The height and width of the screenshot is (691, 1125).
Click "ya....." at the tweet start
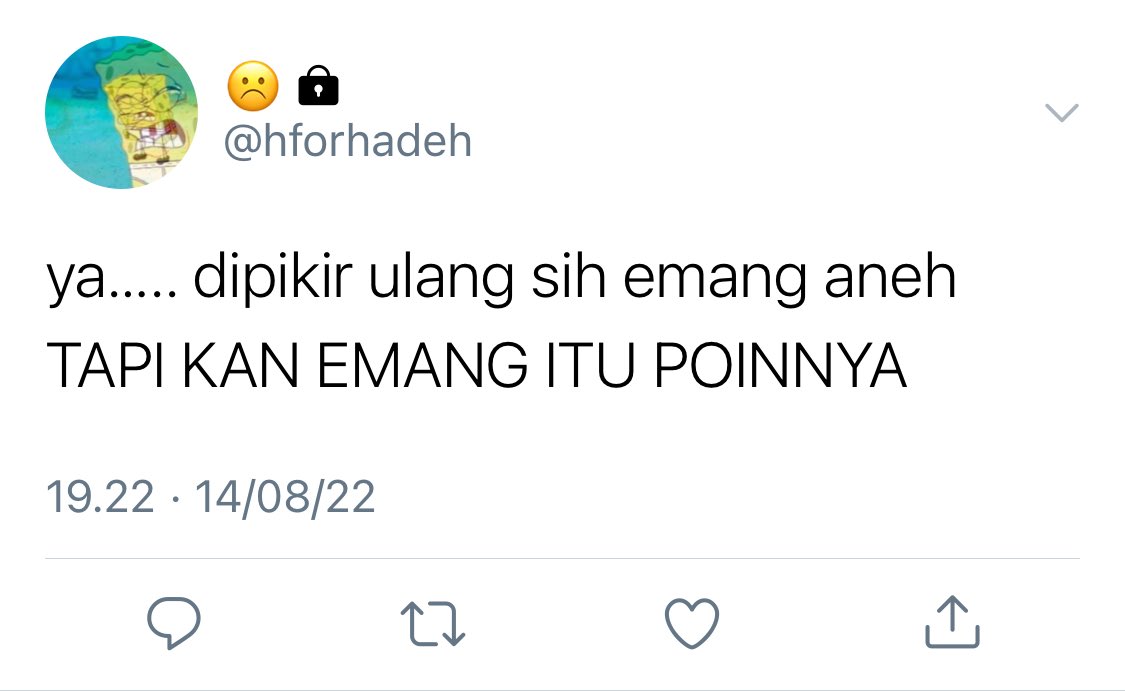point(111,280)
